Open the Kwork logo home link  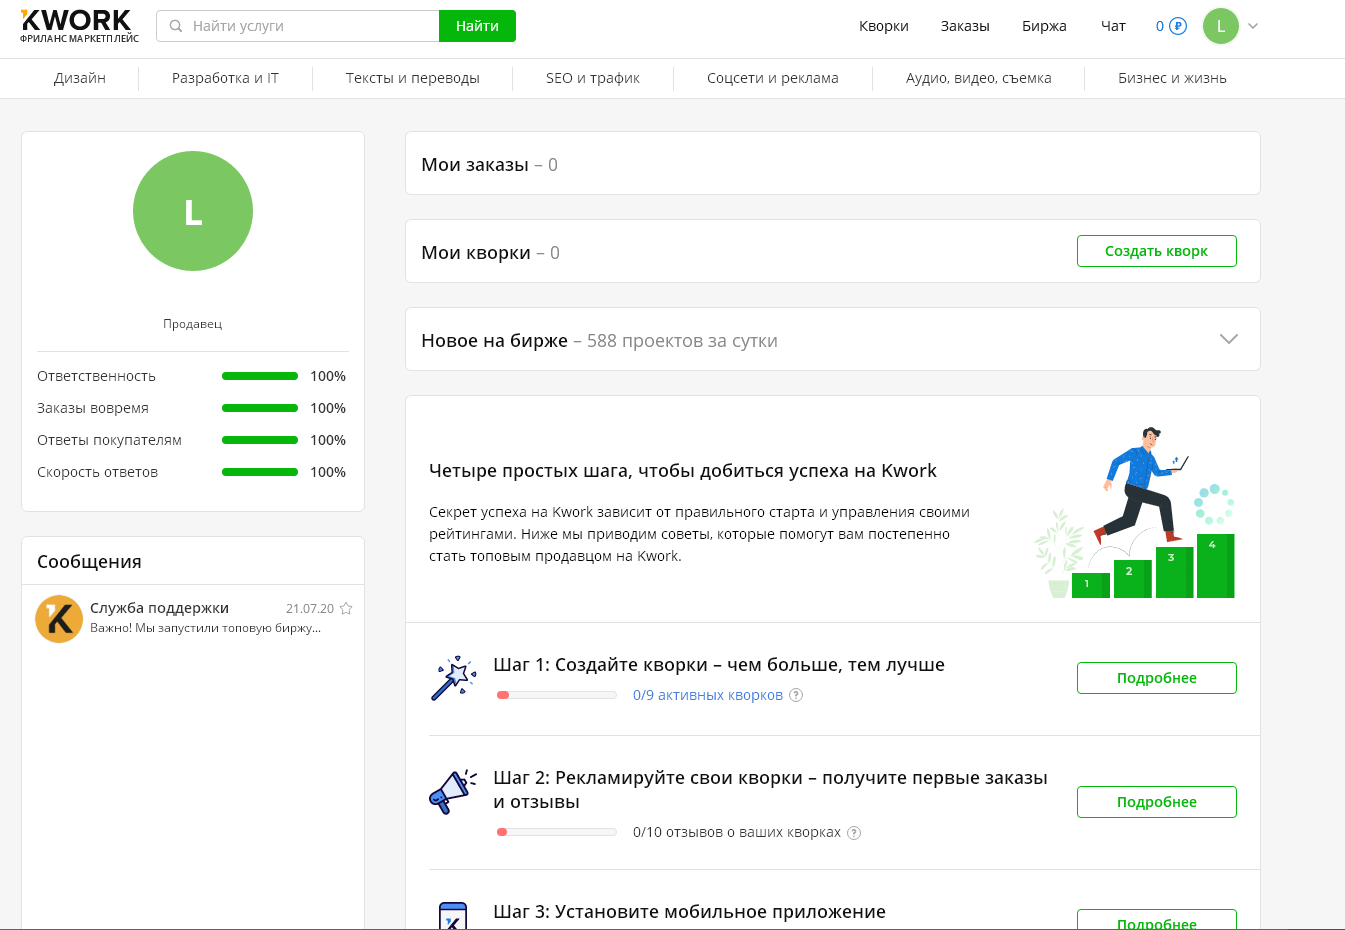79,26
